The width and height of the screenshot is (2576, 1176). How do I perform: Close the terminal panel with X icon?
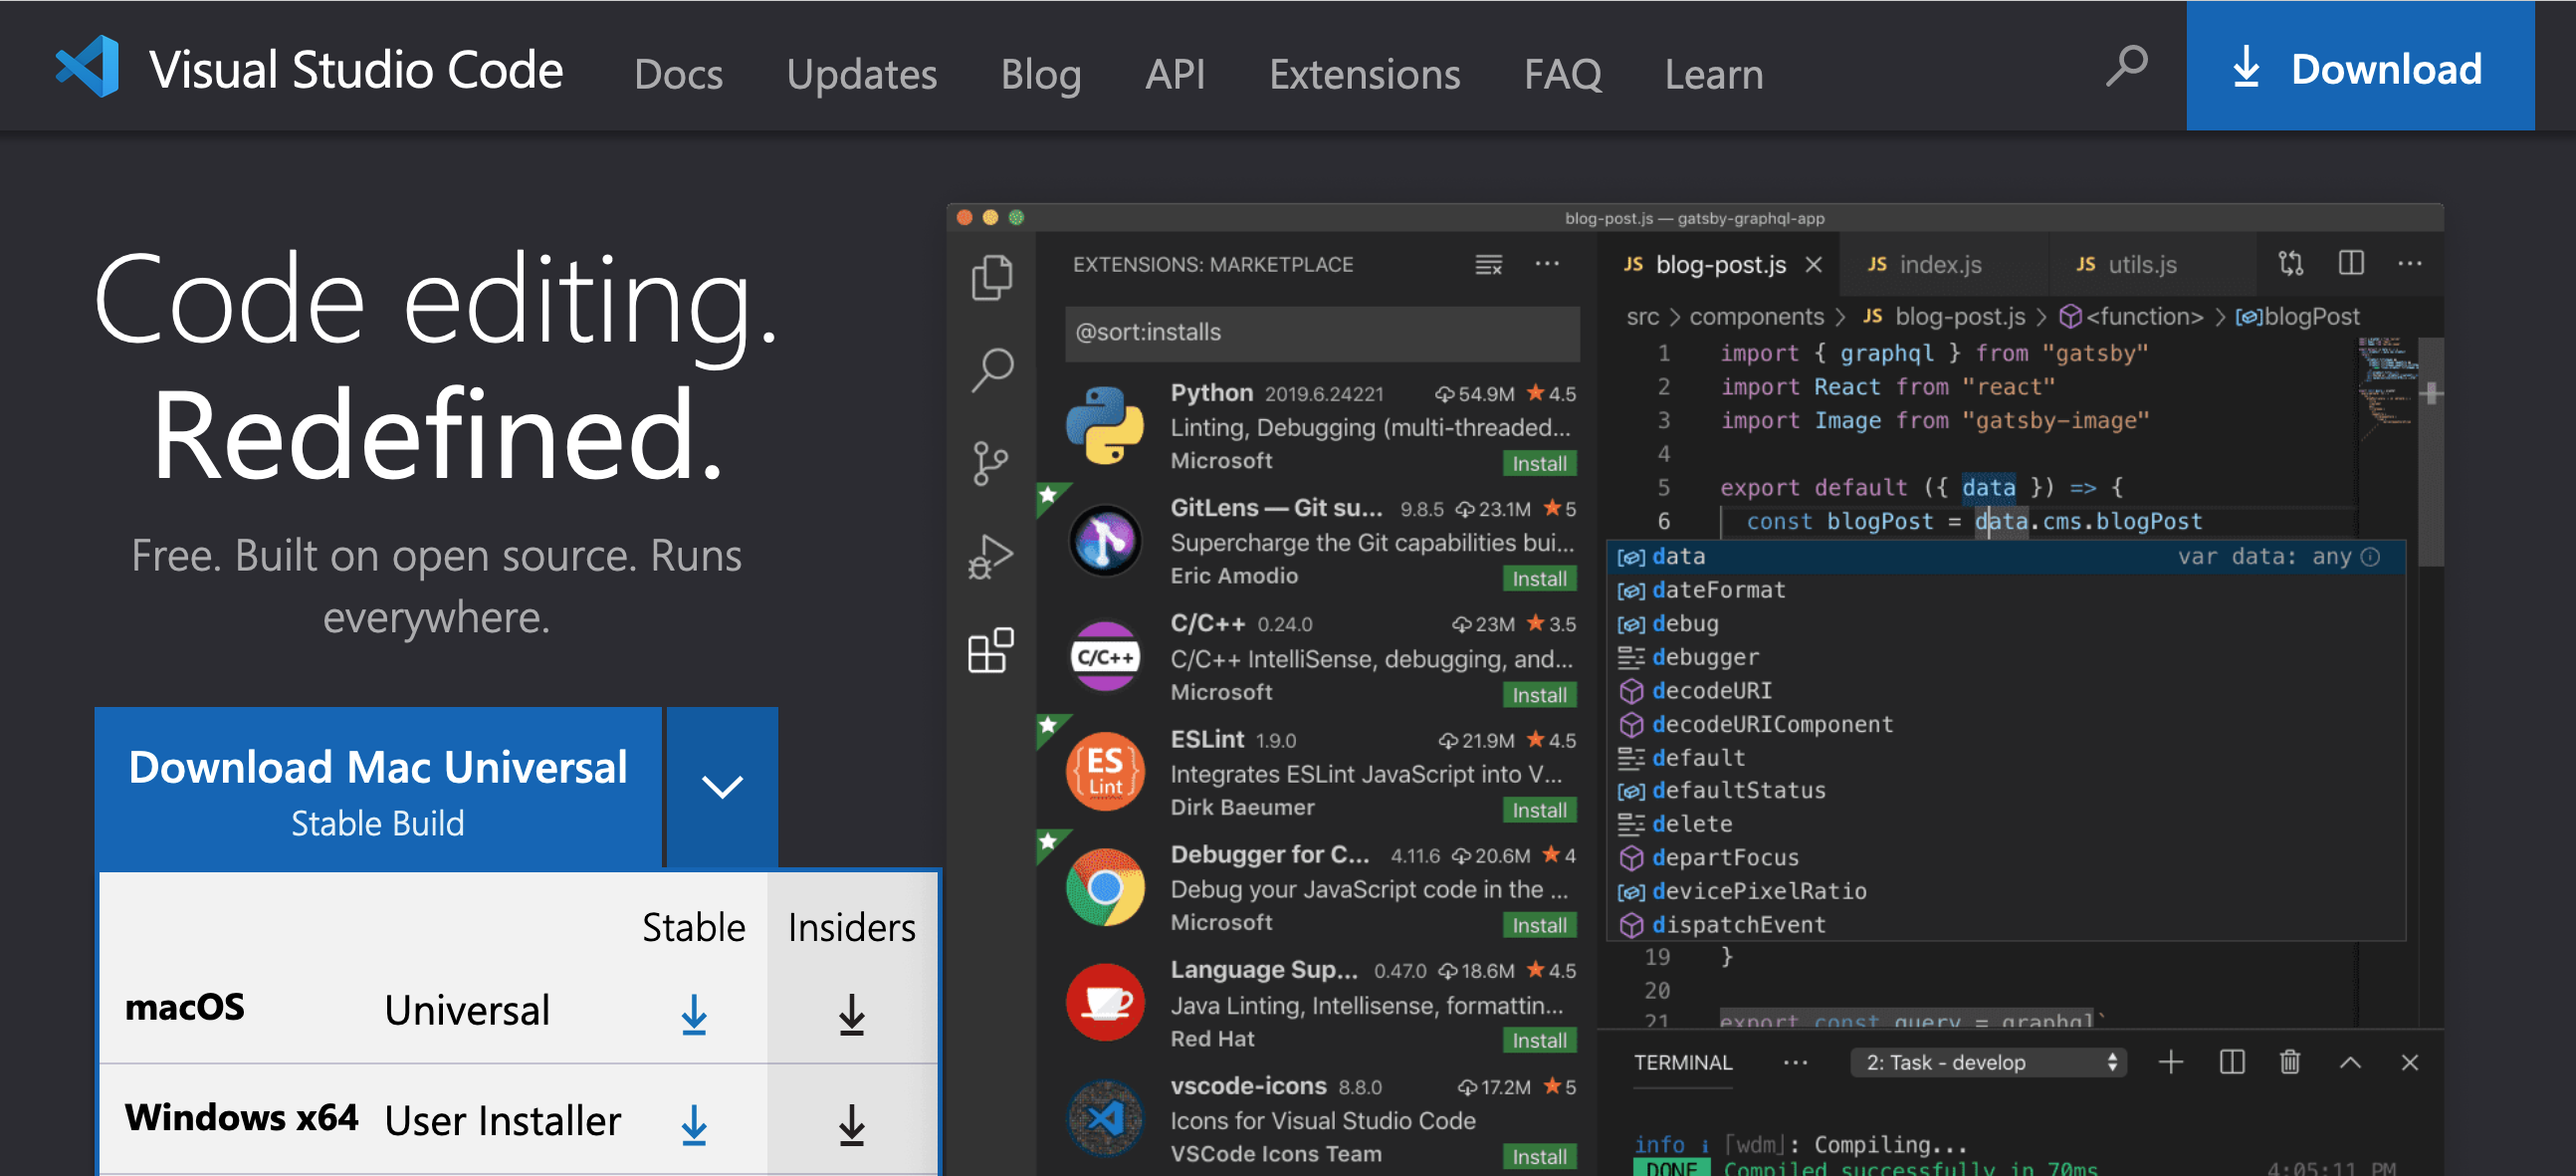2410,1062
